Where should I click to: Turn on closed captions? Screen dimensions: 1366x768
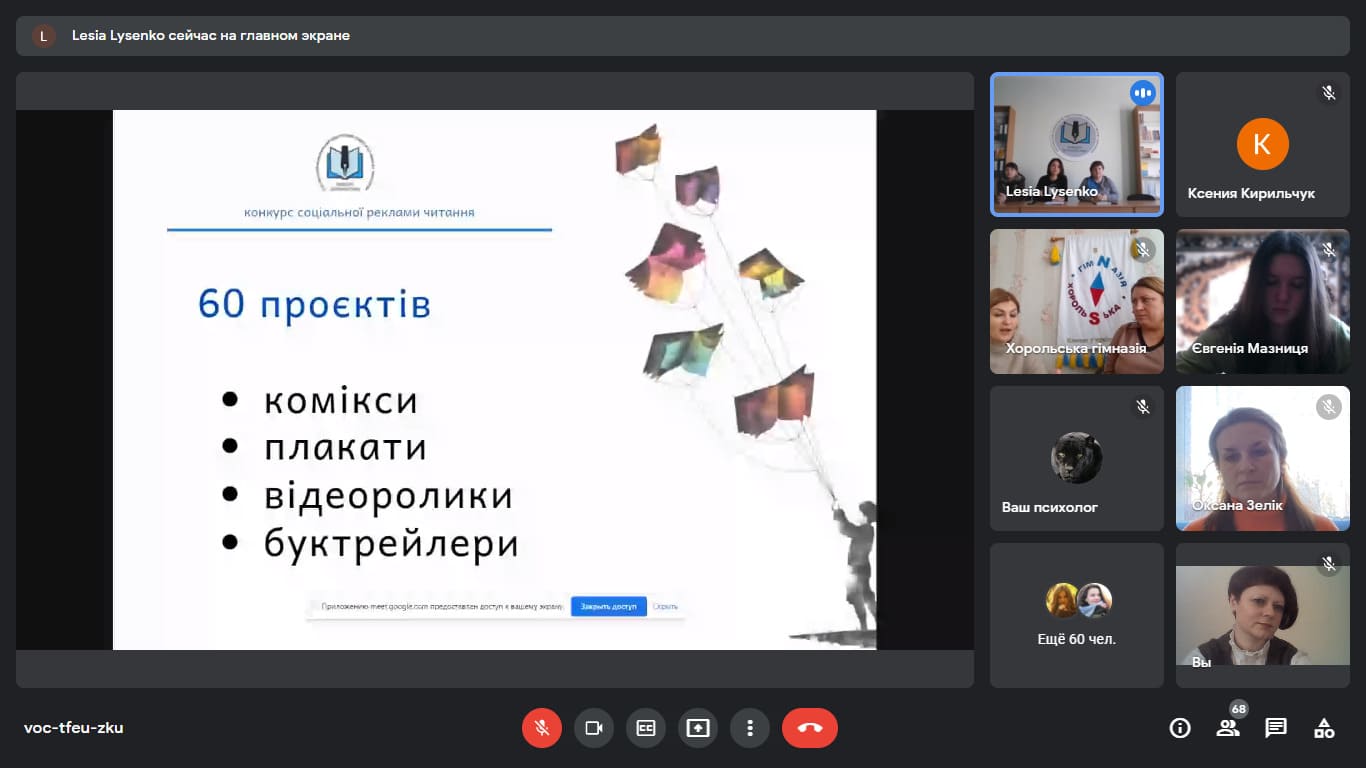pos(646,728)
